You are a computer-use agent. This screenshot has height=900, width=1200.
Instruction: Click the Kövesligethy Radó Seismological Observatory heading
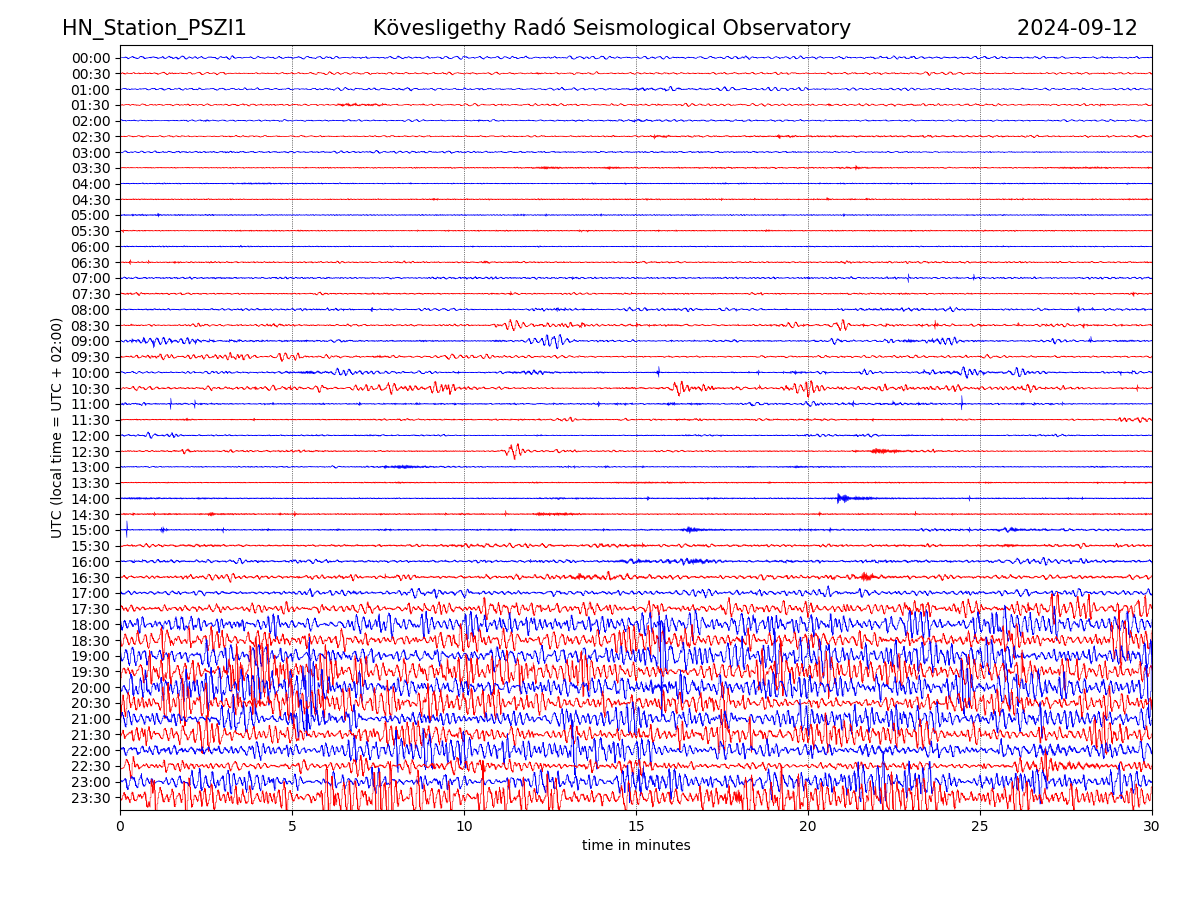coord(611,28)
